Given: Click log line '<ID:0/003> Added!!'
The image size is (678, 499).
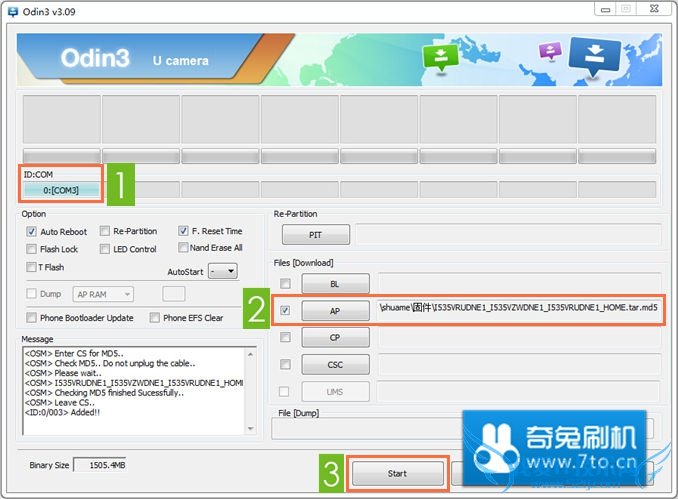Looking at the screenshot, I should click(x=62, y=412).
